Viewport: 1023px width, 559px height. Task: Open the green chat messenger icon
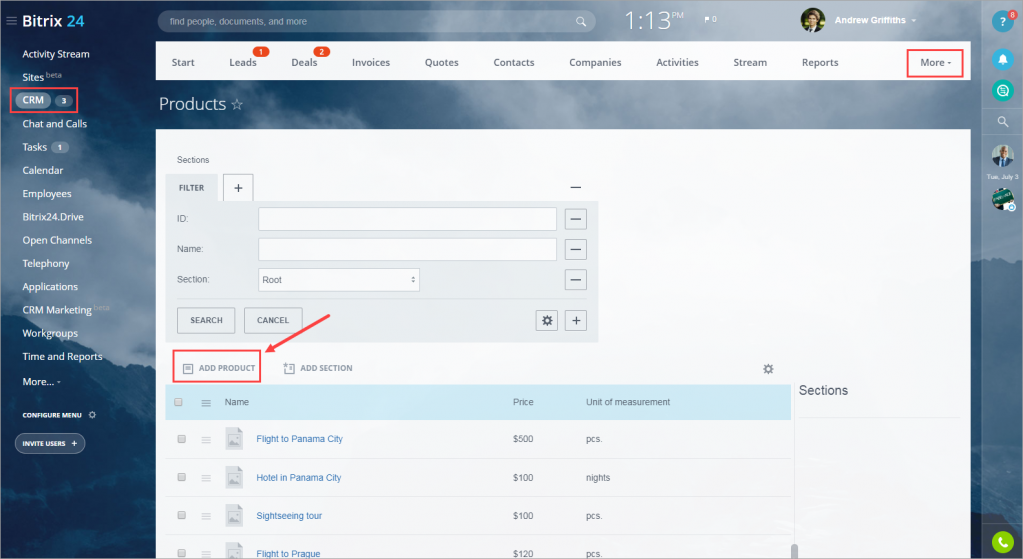1002,90
